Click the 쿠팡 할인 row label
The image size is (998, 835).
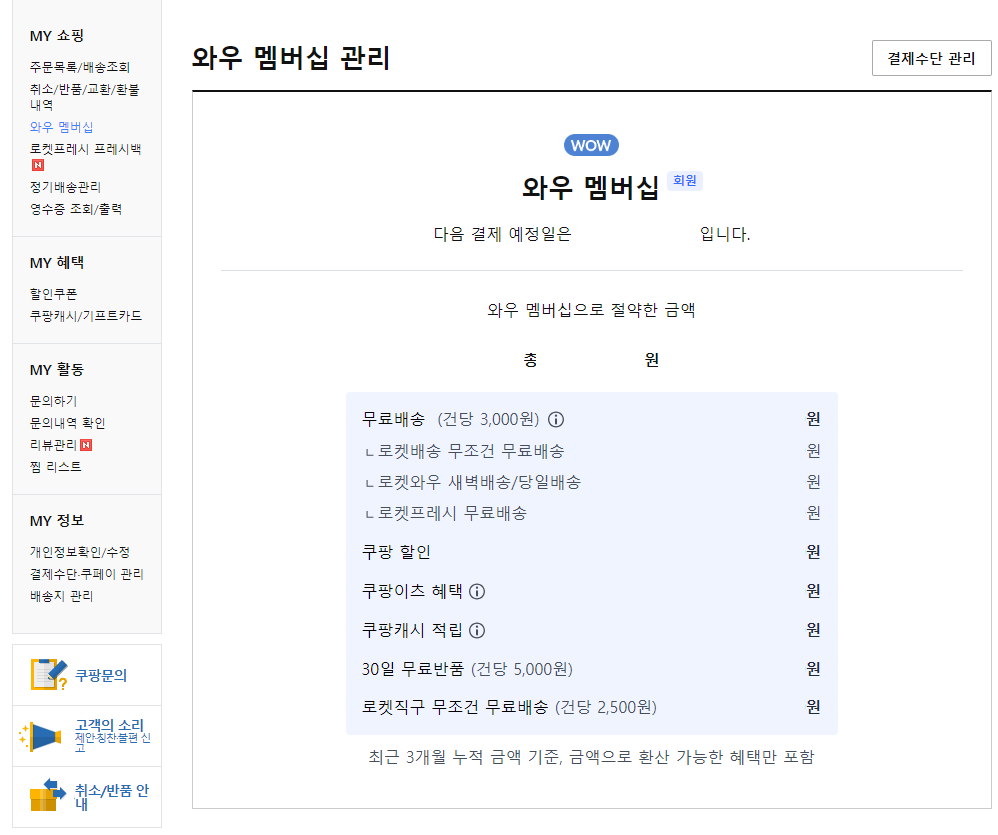click(x=396, y=552)
